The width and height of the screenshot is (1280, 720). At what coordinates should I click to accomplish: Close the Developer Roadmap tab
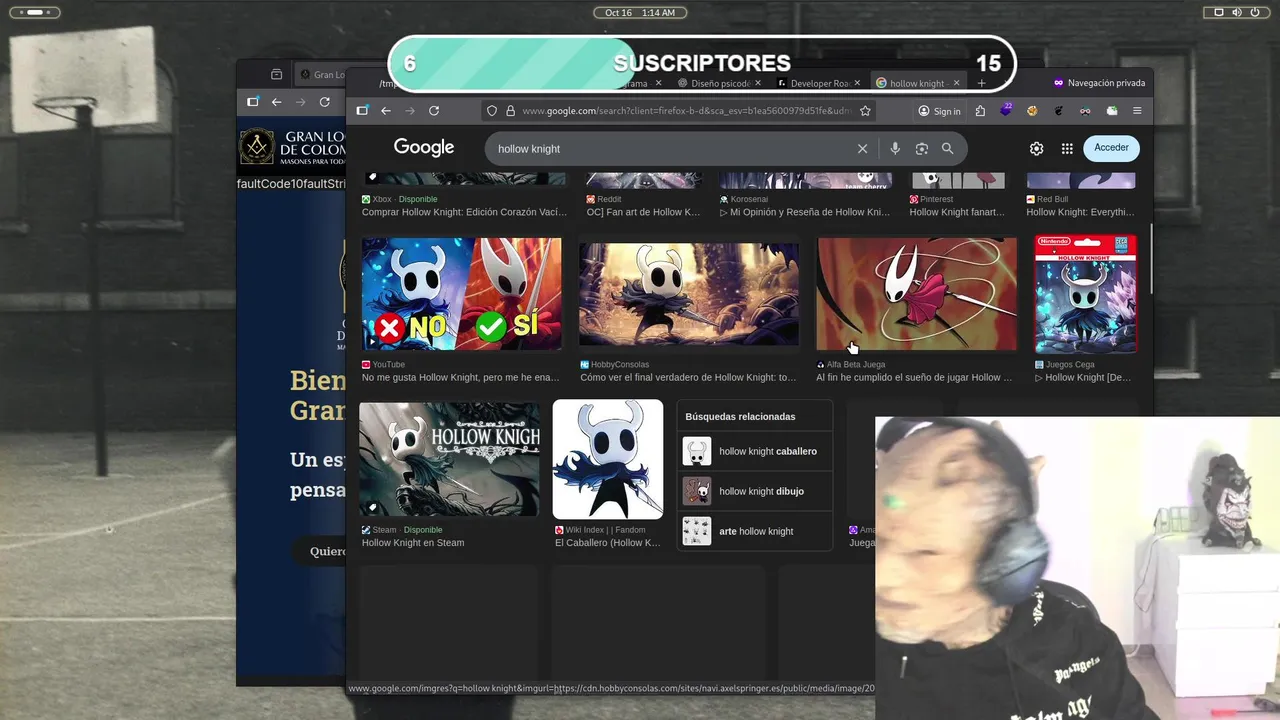(857, 84)
